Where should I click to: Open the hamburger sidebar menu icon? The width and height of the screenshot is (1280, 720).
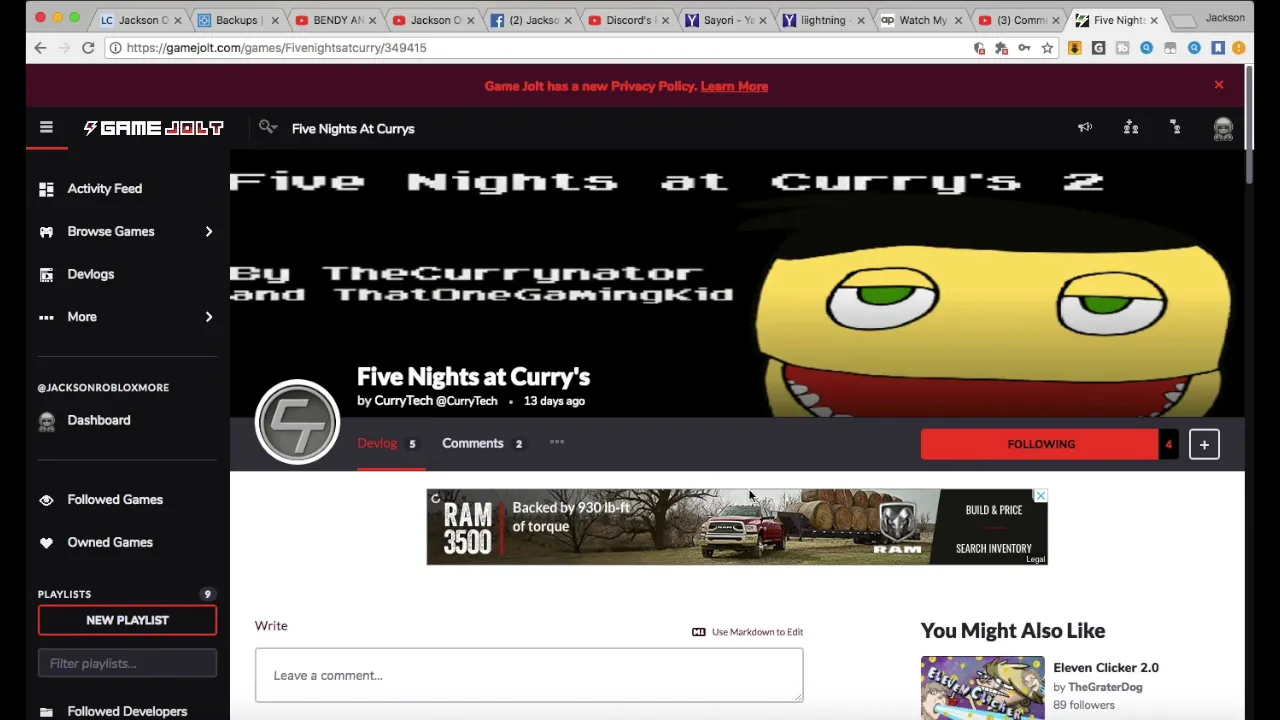[x=46, y=127]
